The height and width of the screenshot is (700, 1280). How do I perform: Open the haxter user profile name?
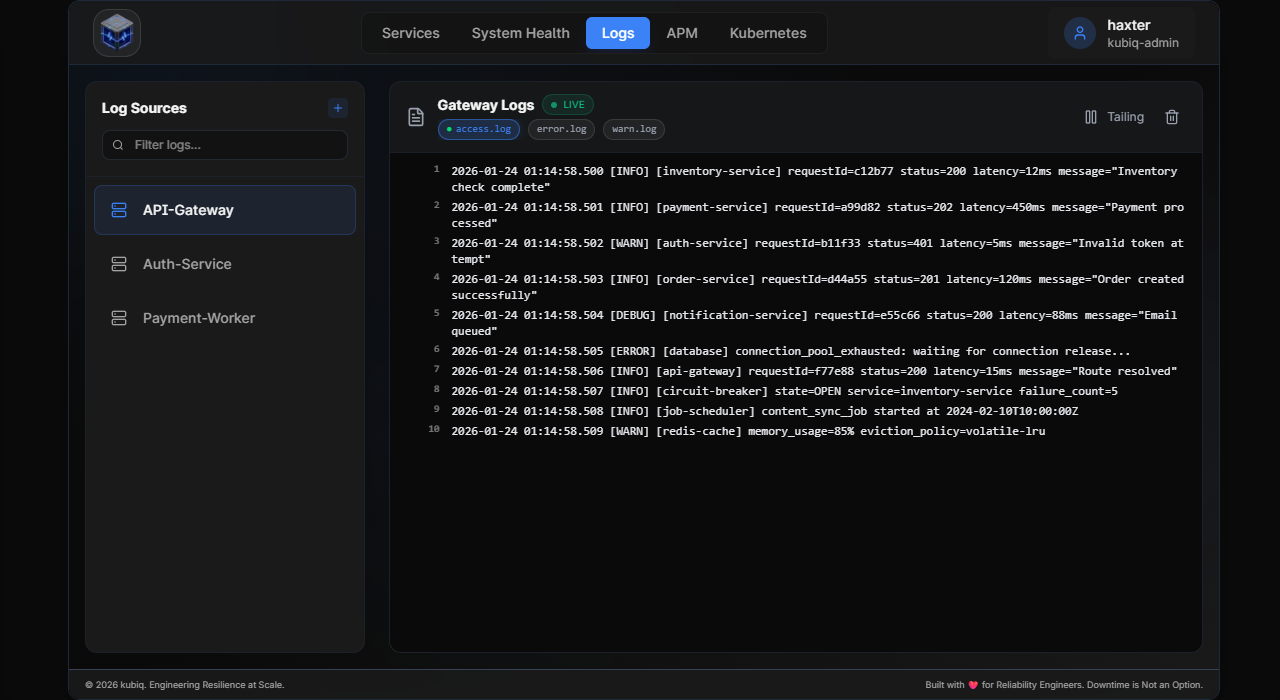[x=1129, y=25]
